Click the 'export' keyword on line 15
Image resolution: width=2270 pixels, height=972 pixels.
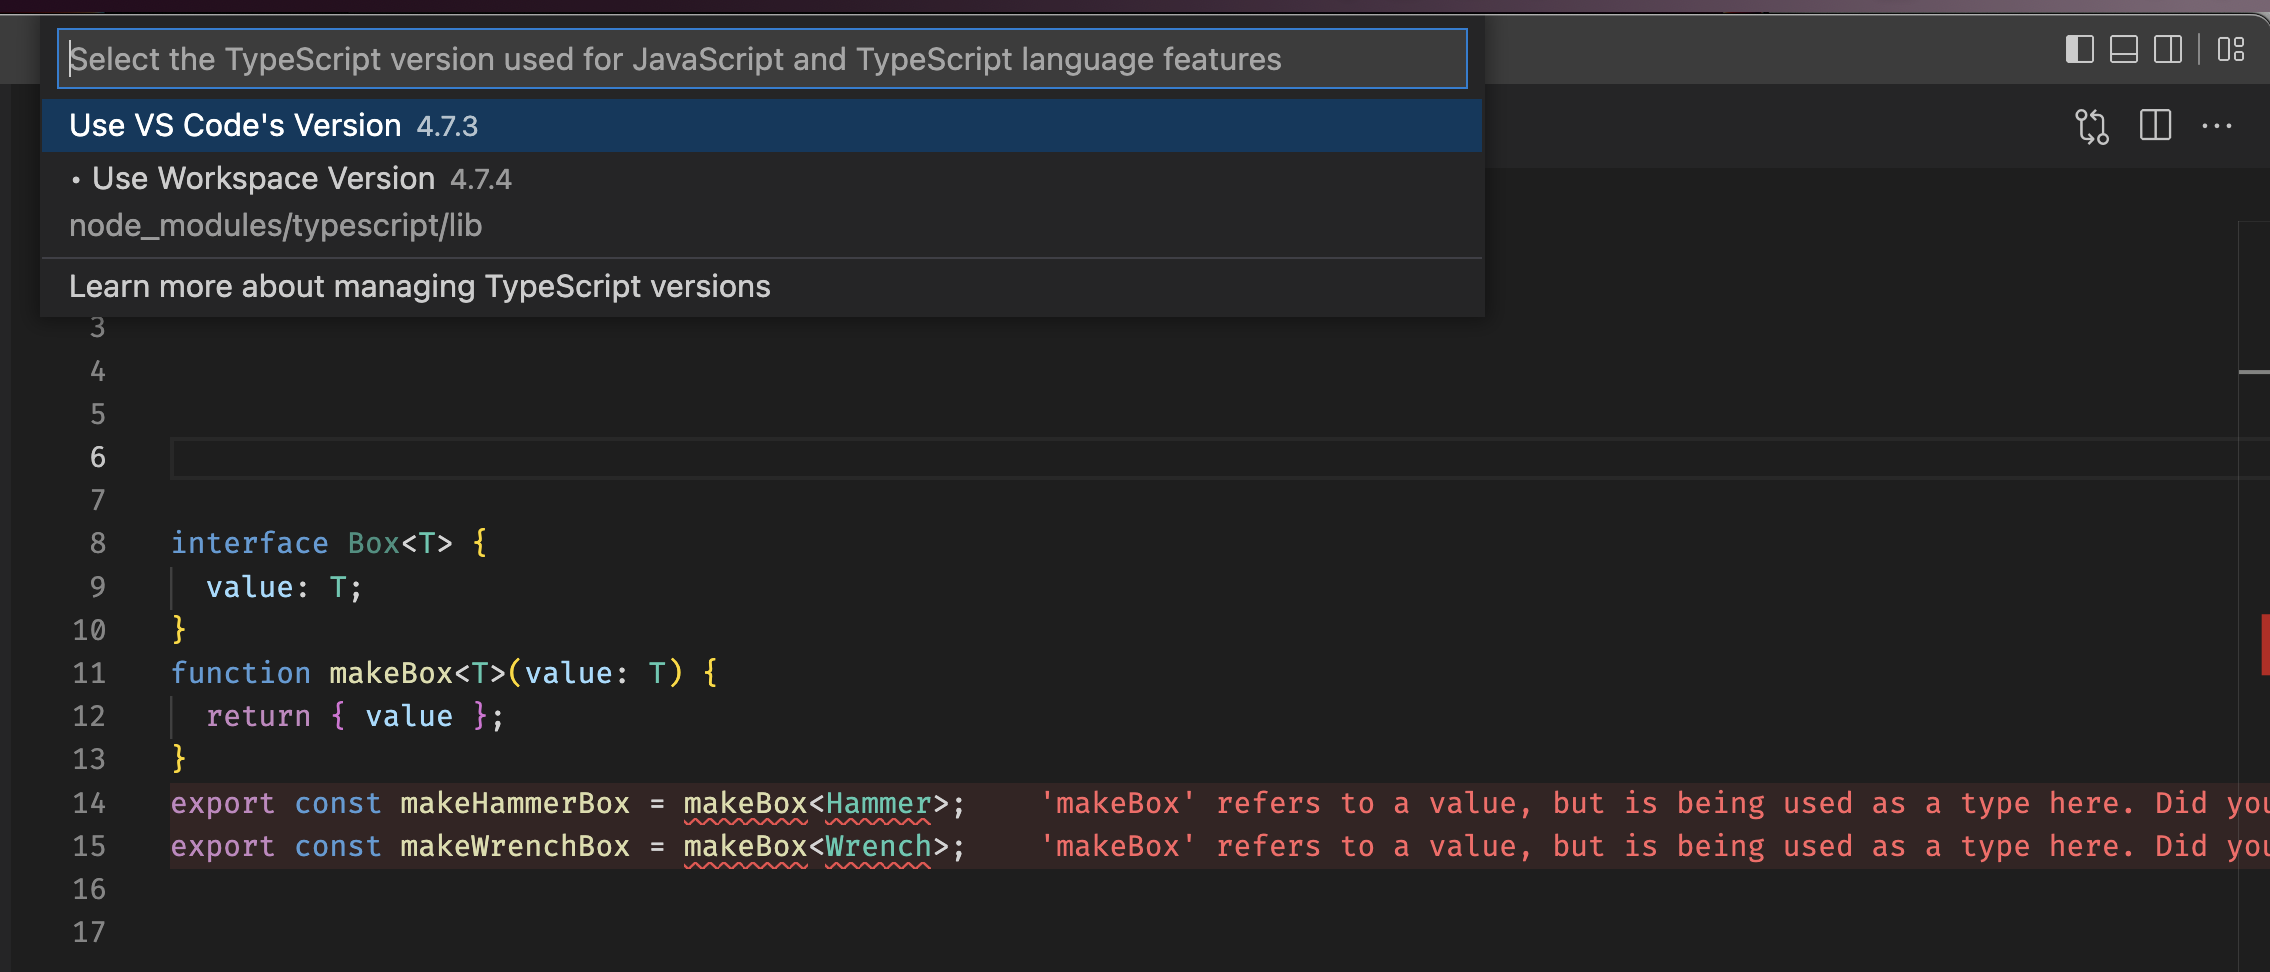coord(222,846)
